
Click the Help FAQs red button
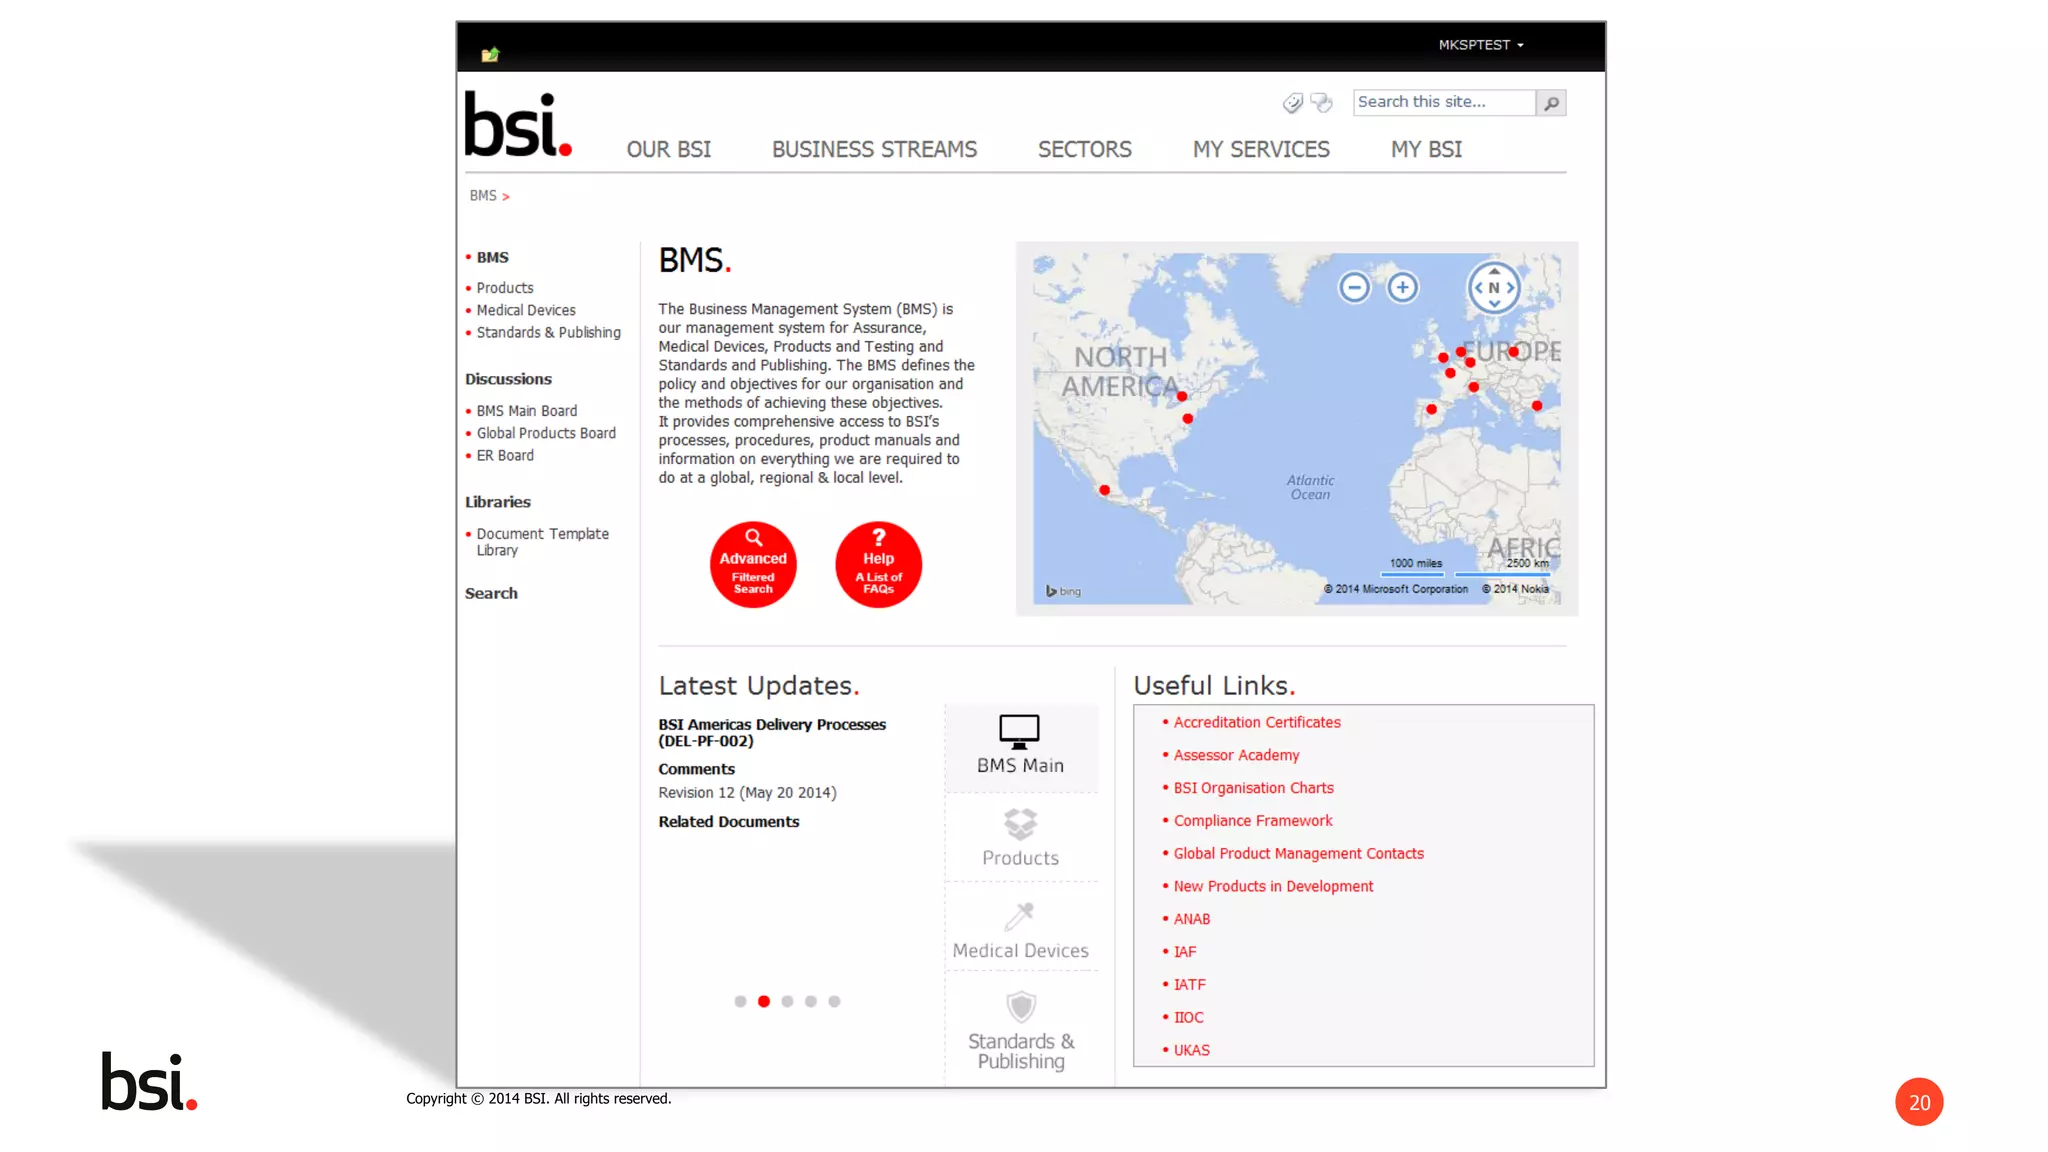point(878,564)
